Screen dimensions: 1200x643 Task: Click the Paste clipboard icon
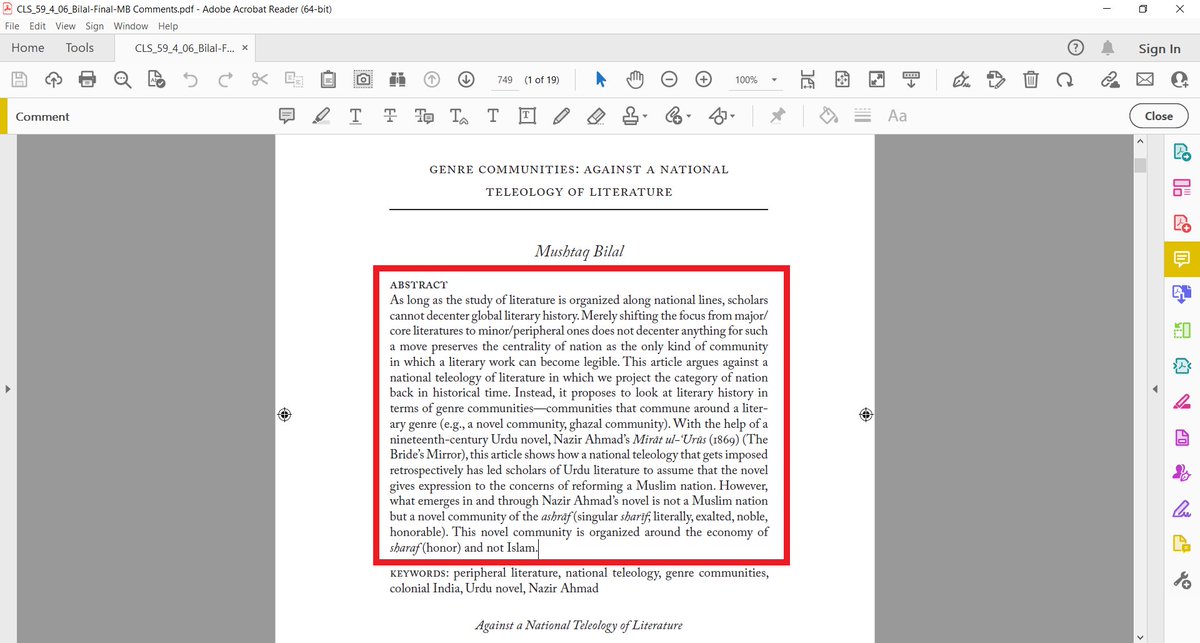pos(328,80)
